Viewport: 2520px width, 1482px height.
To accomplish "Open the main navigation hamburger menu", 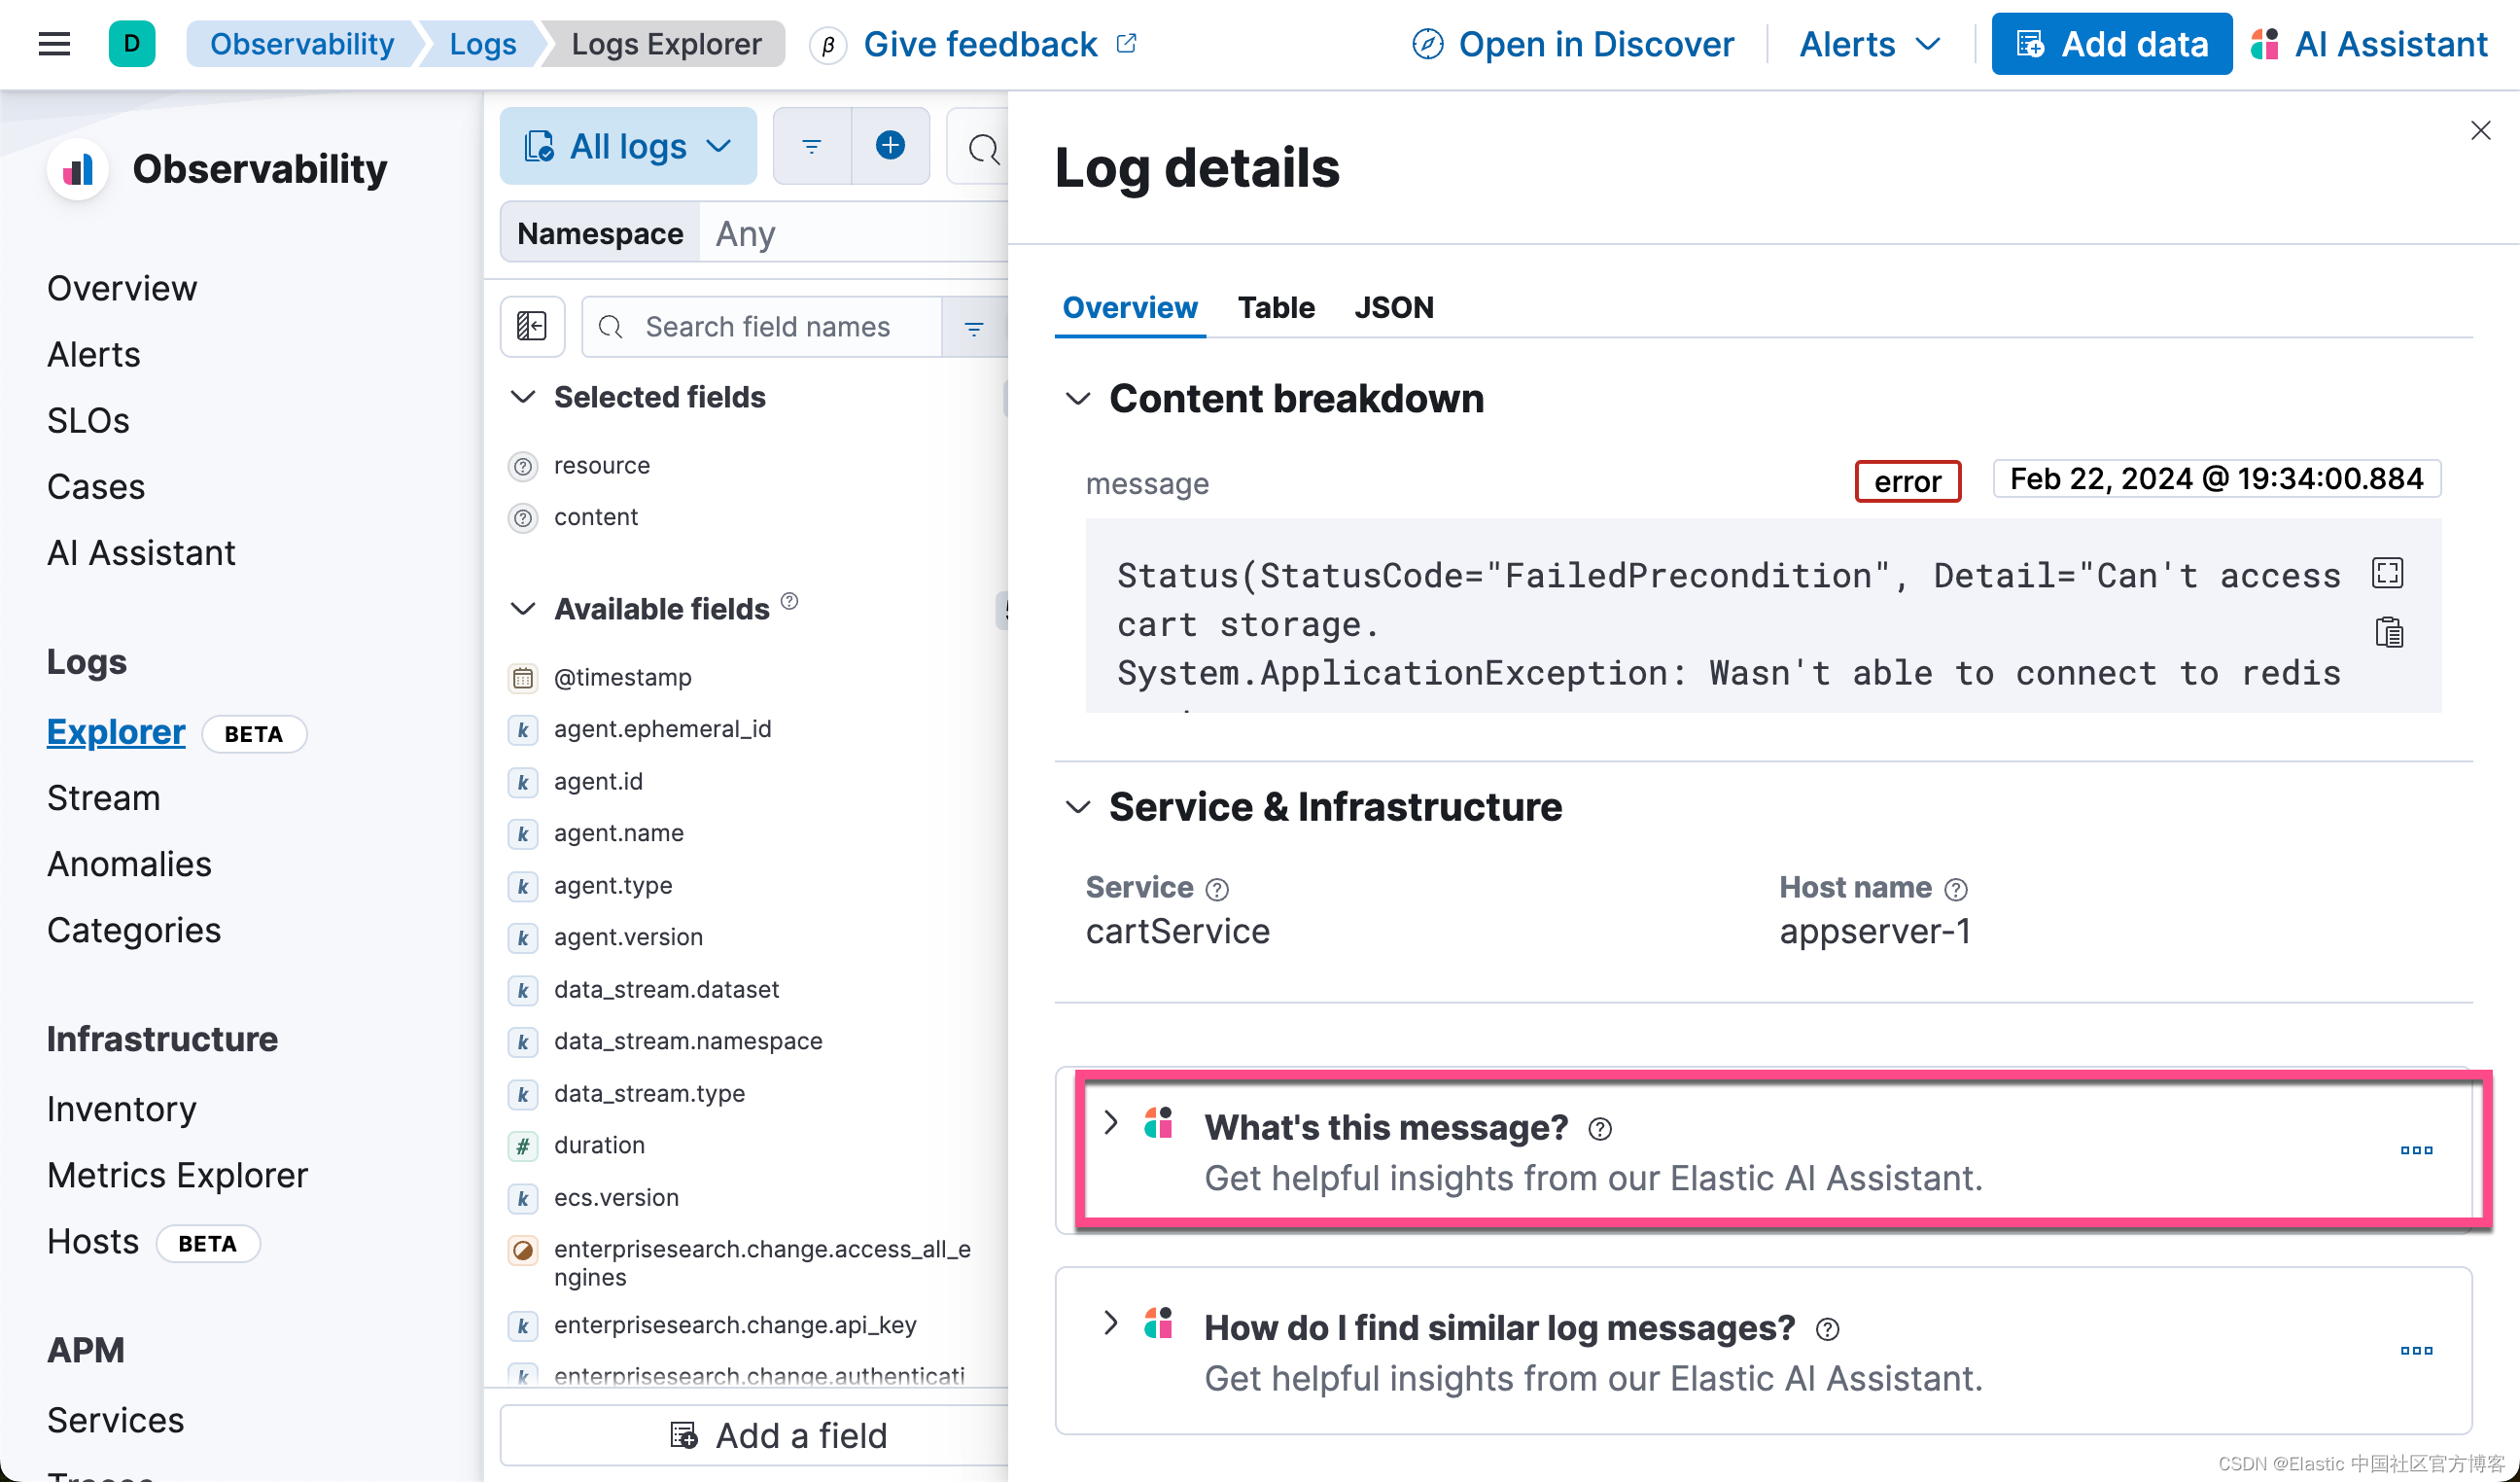I will click(x=53, y=43).
